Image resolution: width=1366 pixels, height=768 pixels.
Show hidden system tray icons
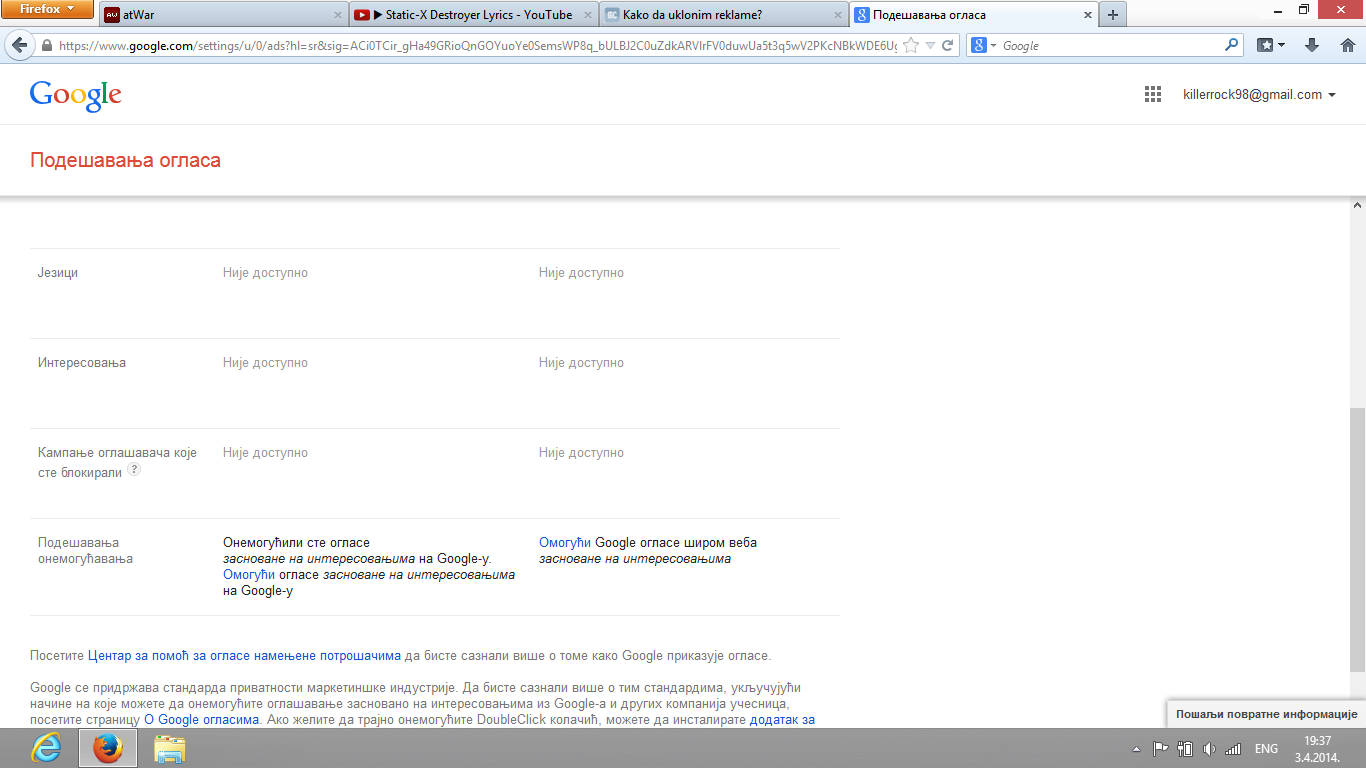(1136, 749)
